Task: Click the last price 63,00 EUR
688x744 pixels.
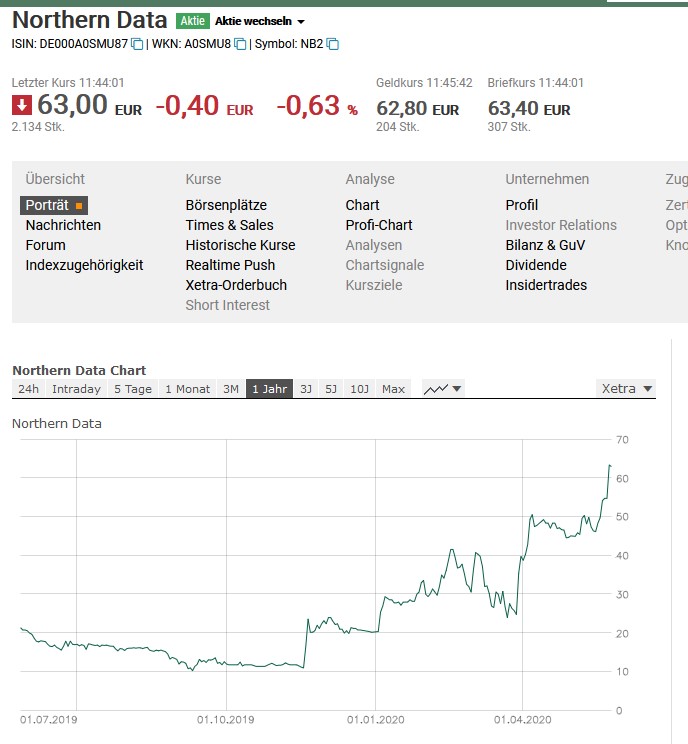Action: 89,105
